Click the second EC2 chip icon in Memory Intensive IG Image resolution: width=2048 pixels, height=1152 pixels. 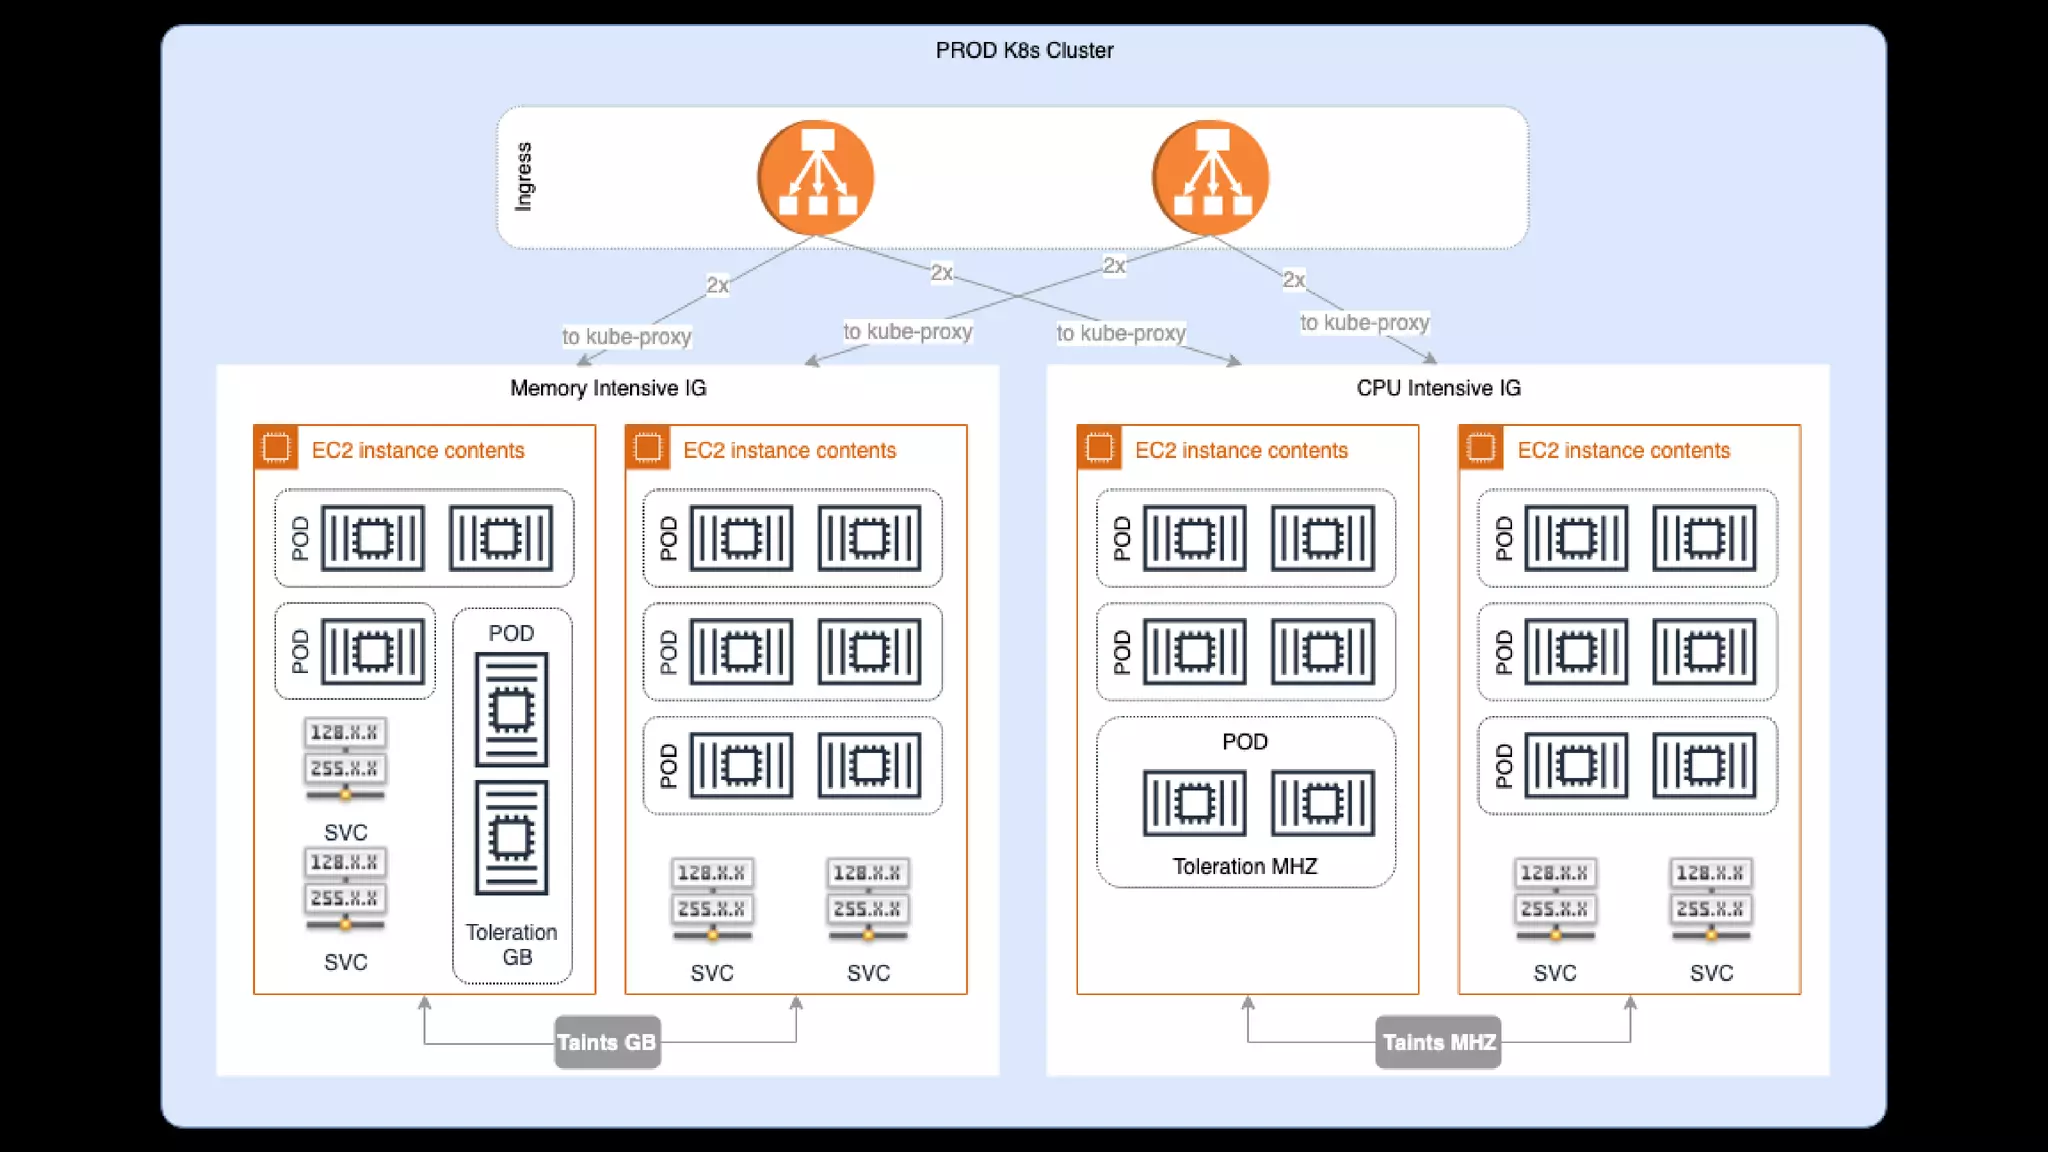coord(647,448)
